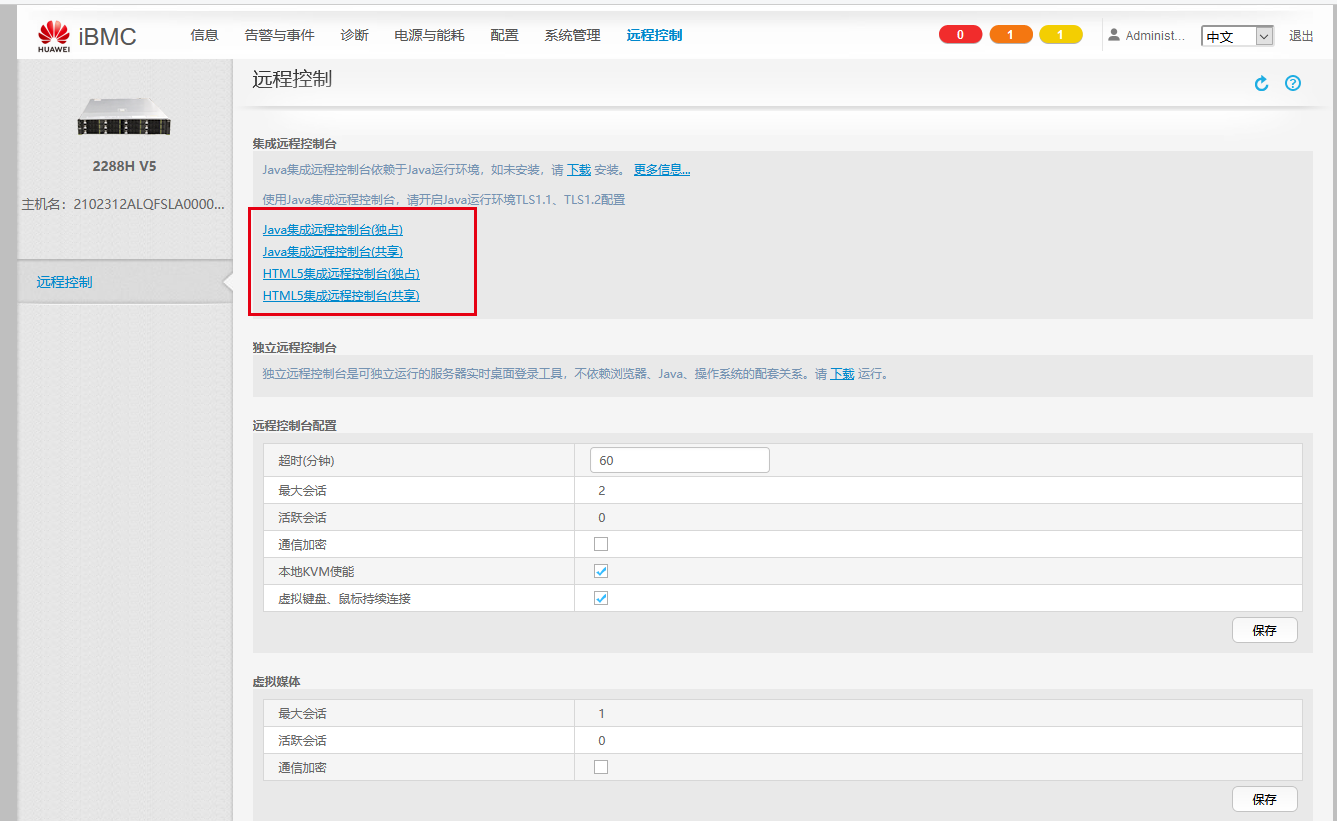Click the red critical alarm counter
Image resolution: width=1337 pixels, height=821 pixels.
960,33
